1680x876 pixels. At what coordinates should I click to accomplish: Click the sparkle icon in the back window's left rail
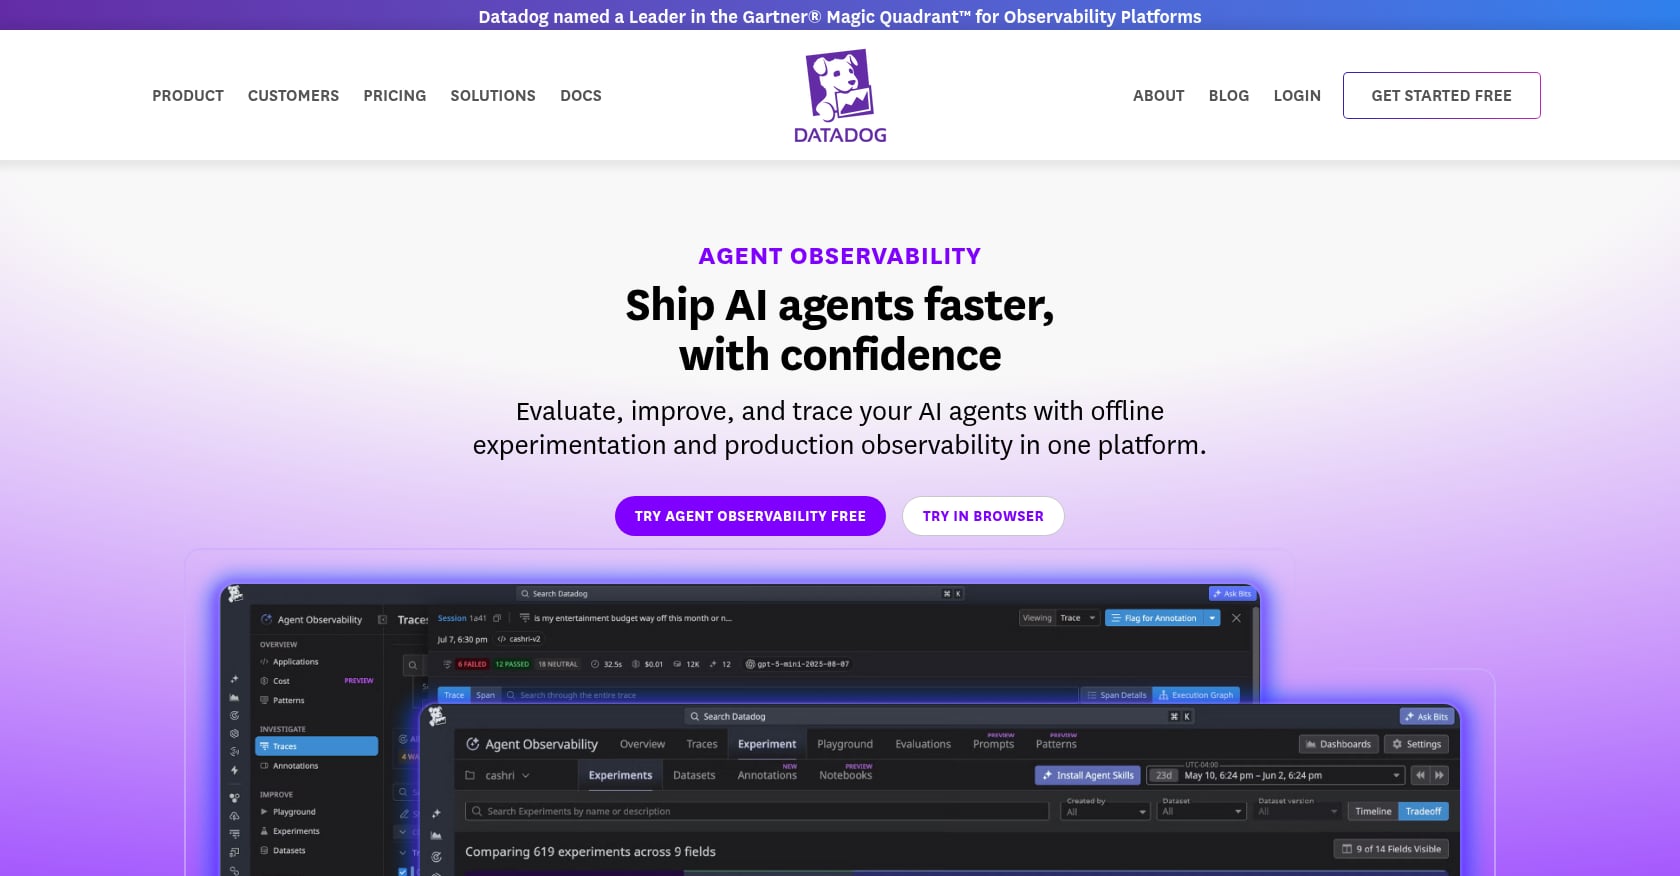click(x=234, y=679)
